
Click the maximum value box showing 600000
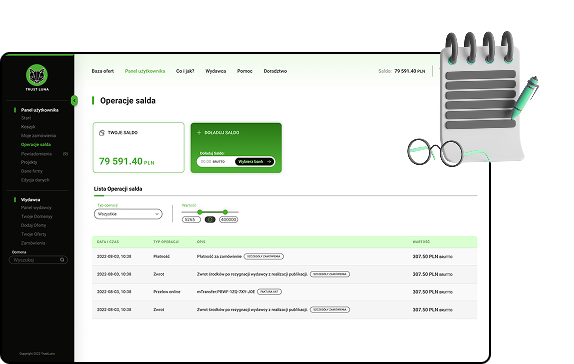click(228, 219)
